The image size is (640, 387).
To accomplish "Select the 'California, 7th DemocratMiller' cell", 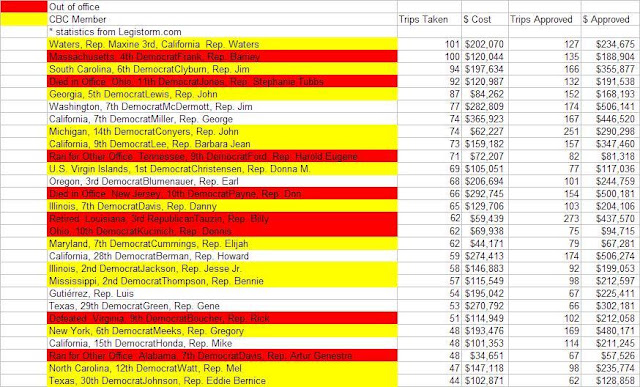I will point(222,119).
